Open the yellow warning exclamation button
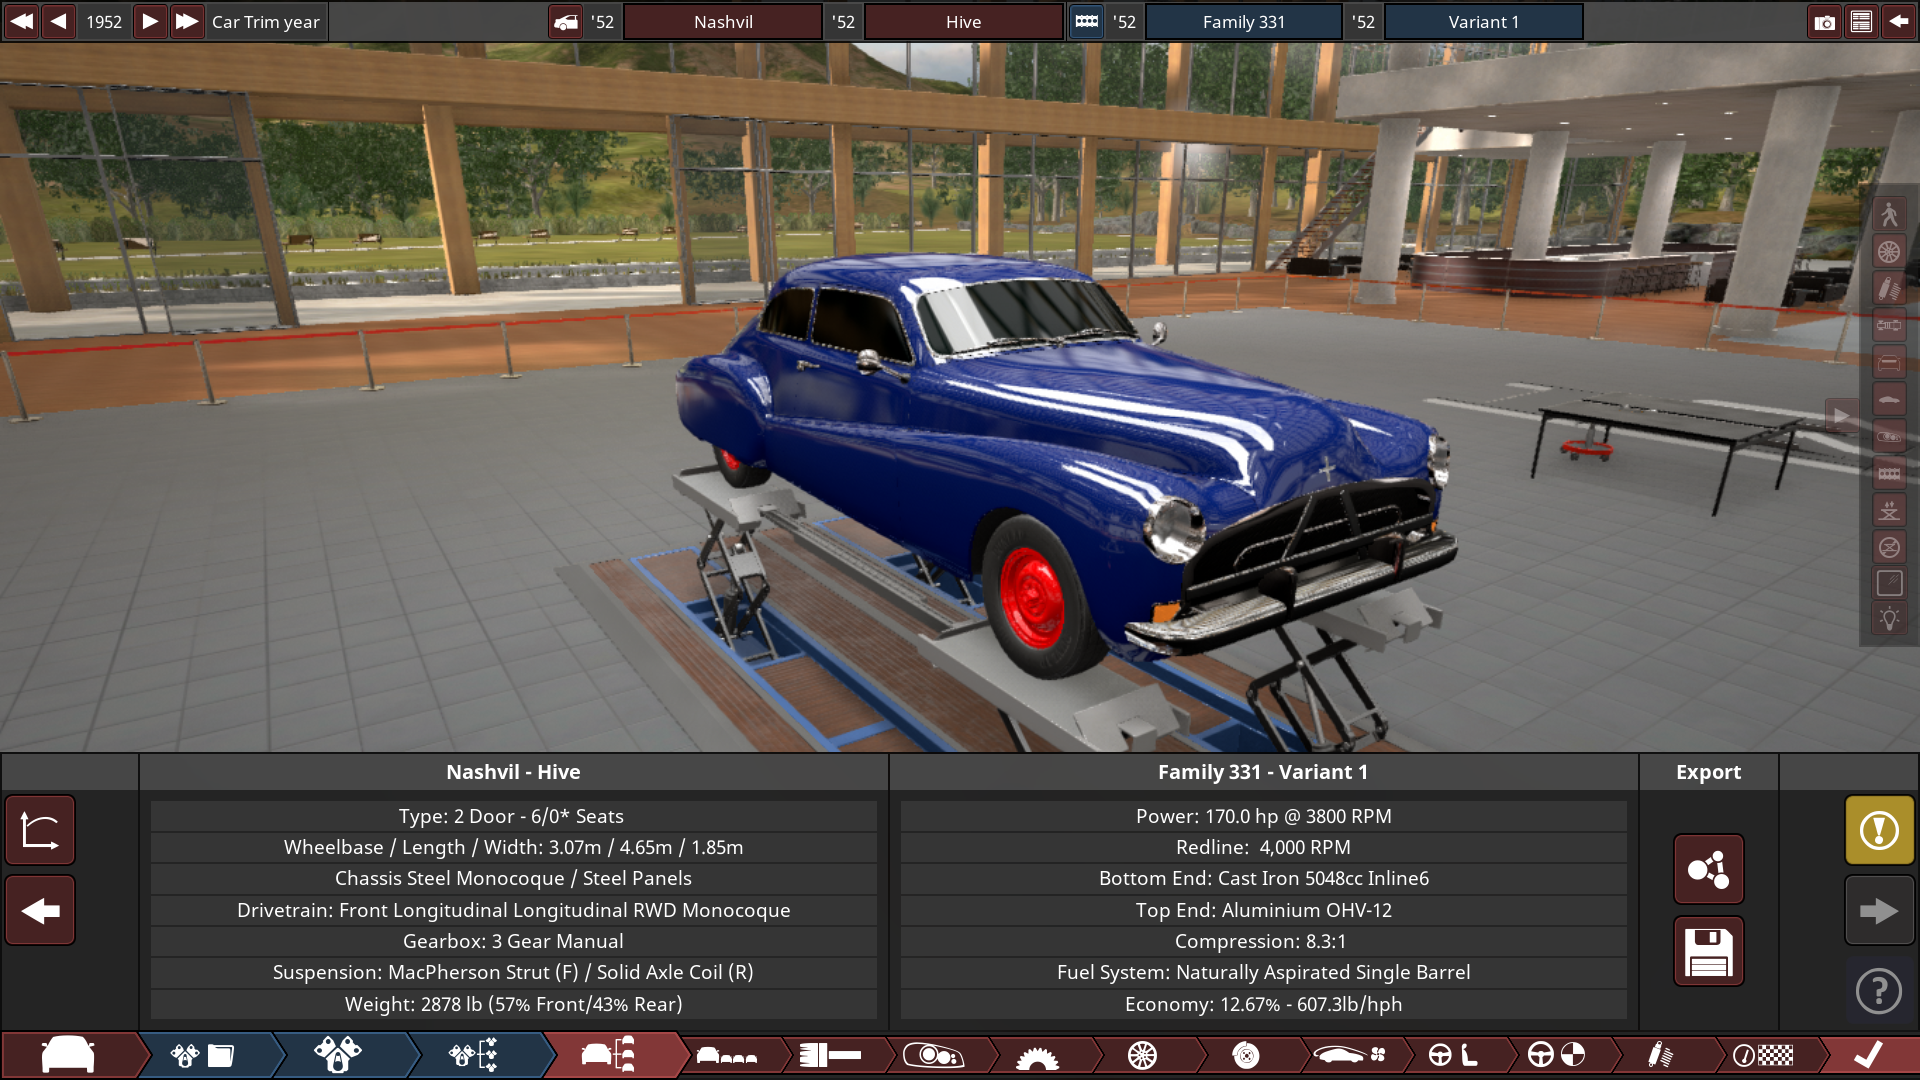 [x=1879, y=830]
